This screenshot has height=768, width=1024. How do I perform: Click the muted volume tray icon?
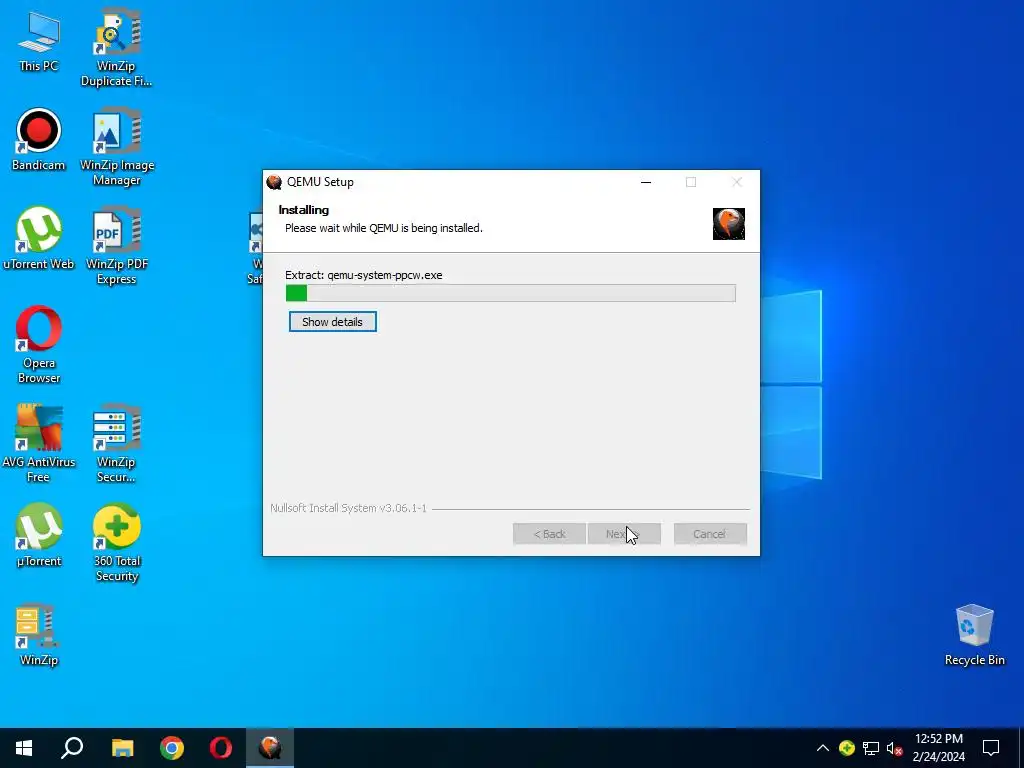click(x=895, y=748)
